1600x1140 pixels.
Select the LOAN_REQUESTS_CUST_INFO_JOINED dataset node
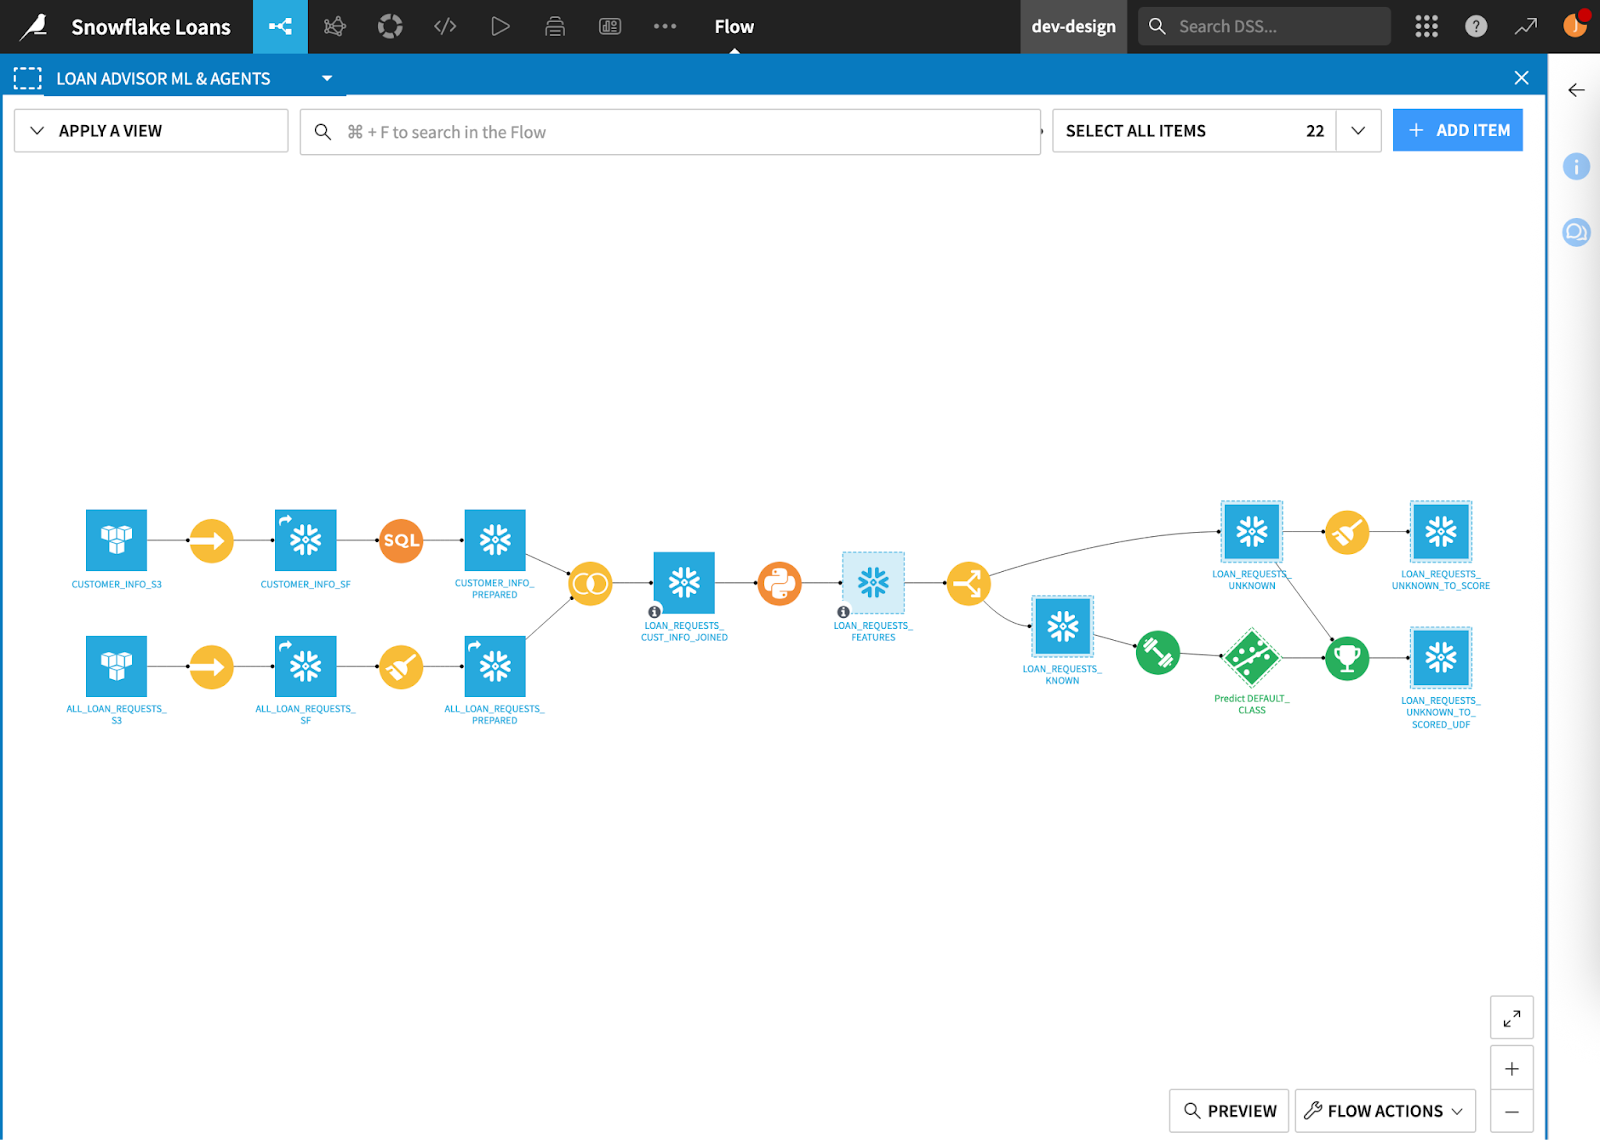click(684, 582)
